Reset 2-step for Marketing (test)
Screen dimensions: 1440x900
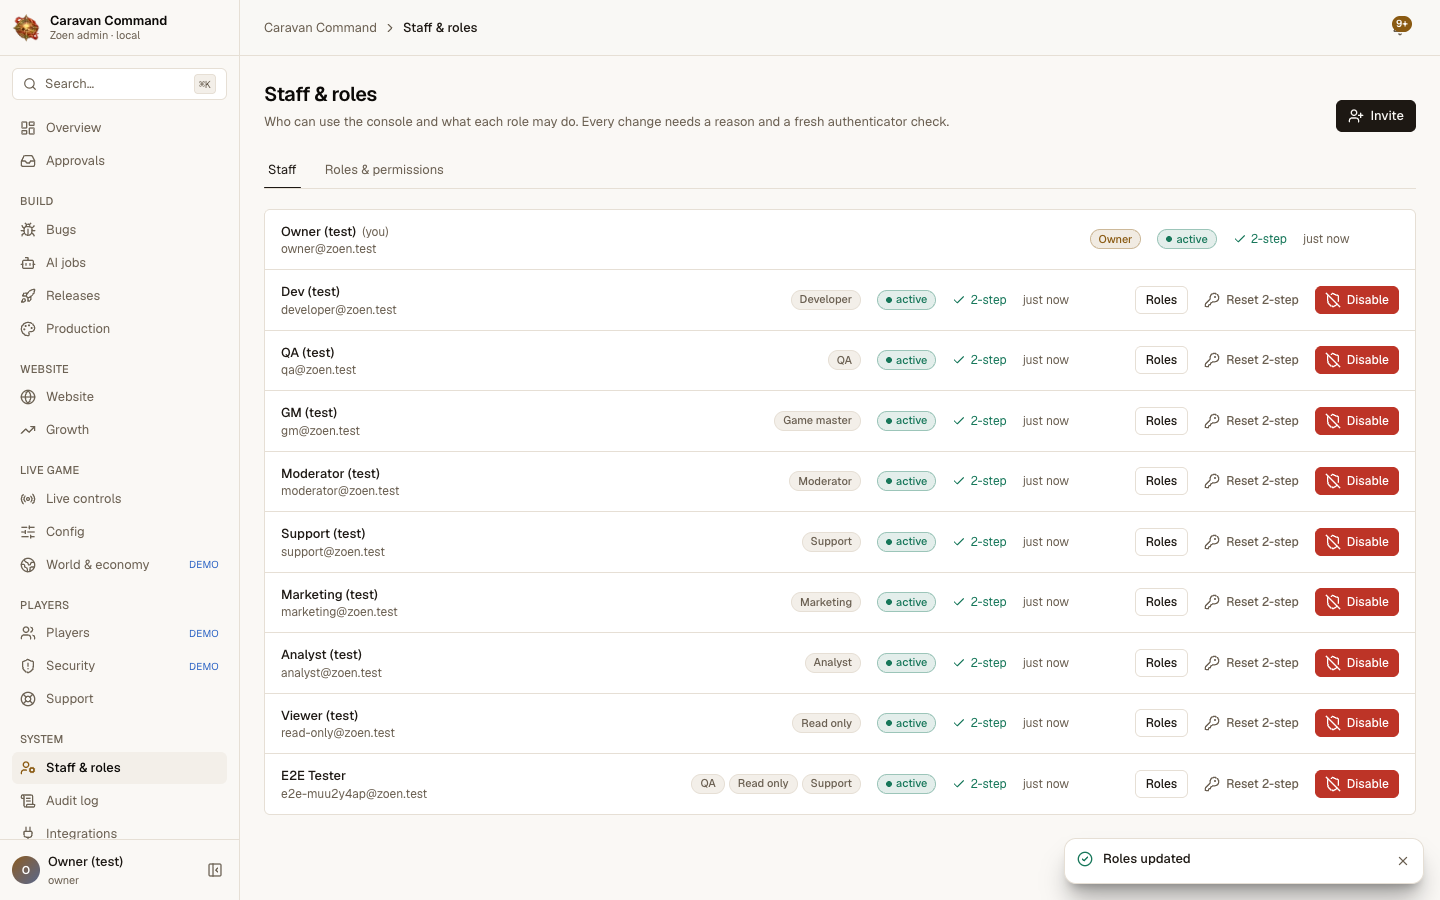click(x=1251, y=602)
